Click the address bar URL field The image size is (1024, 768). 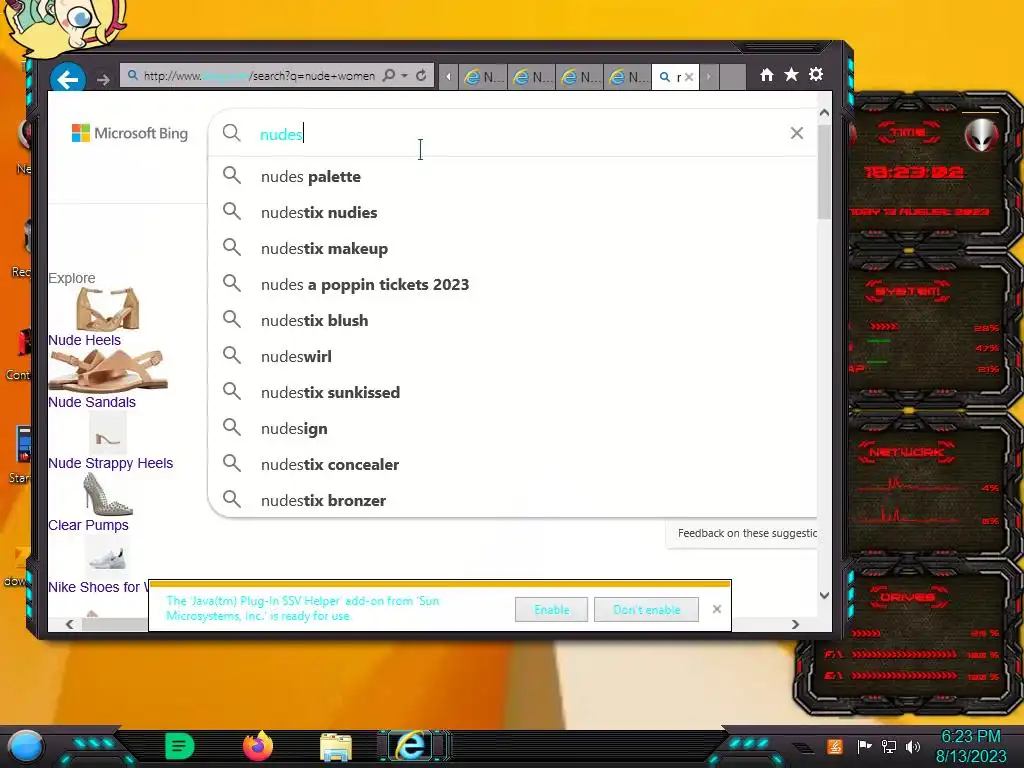(x=259, y=76)
